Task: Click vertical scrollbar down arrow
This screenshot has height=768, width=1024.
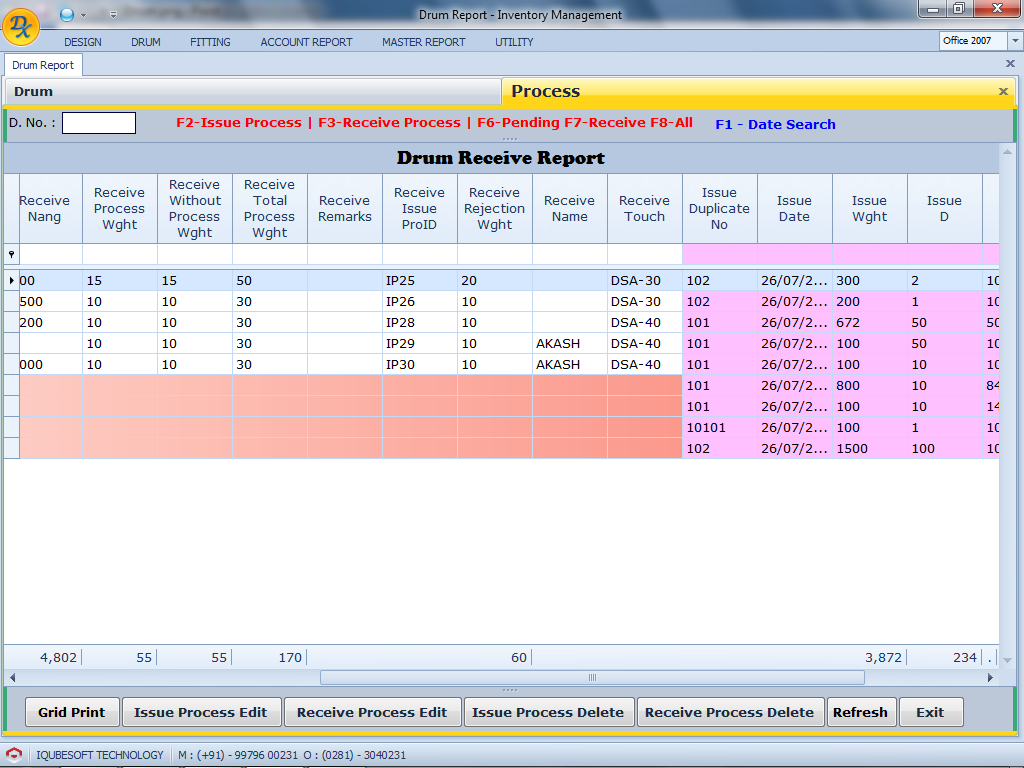Action: coord(1007,660)
